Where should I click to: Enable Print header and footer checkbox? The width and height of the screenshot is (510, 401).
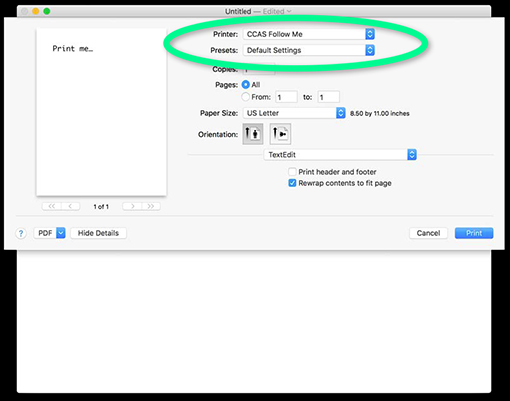tap(292, 172)
